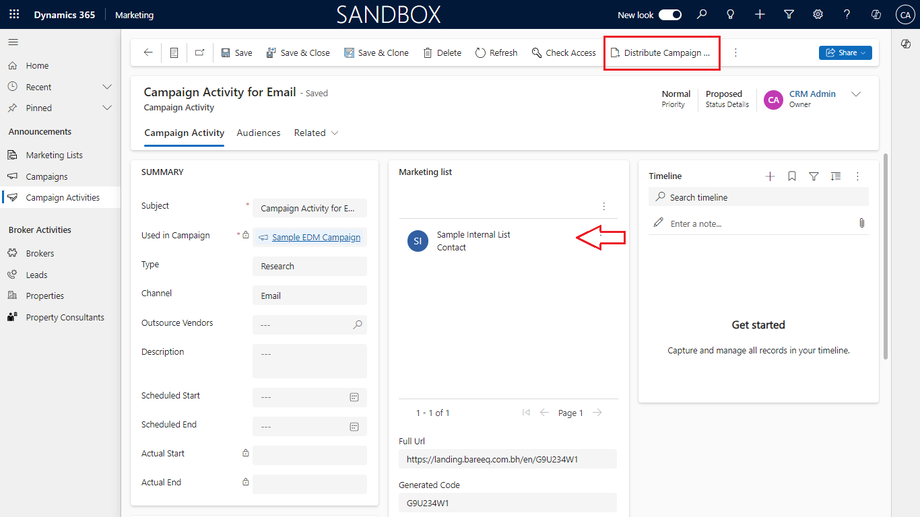This screenshot has width=920, height=517.
Task: Open the timeline filter funnel
Action: [x=814, y=176]
